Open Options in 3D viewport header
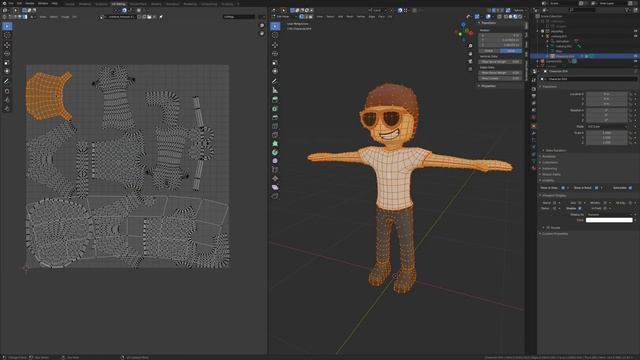The width and height of the screenshot is (640, 360). tap(518, 10)
